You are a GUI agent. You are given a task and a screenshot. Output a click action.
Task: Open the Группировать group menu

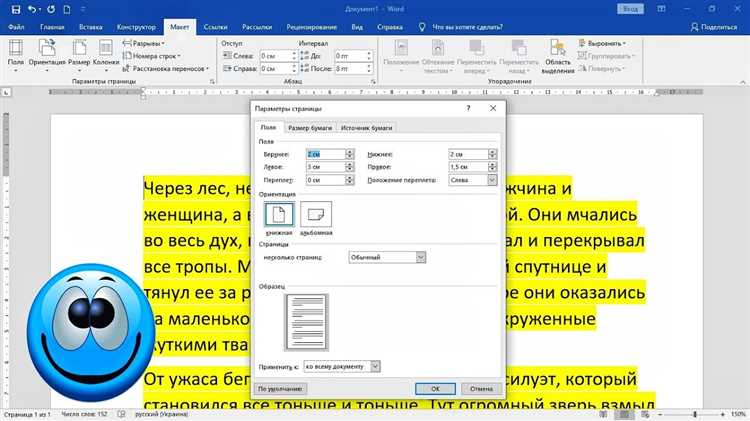pos(607,56)
